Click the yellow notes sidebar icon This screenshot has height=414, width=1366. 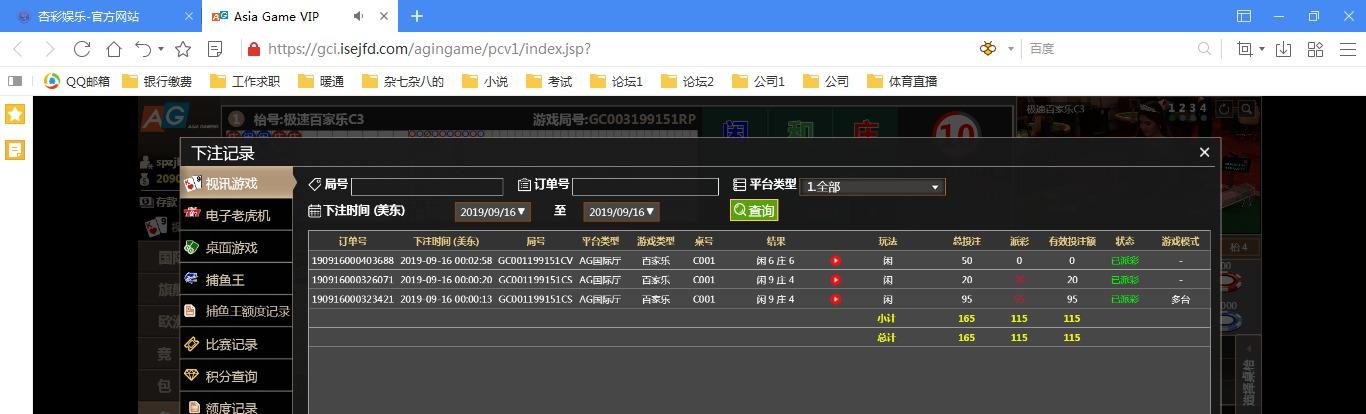(x=15, y=150)
